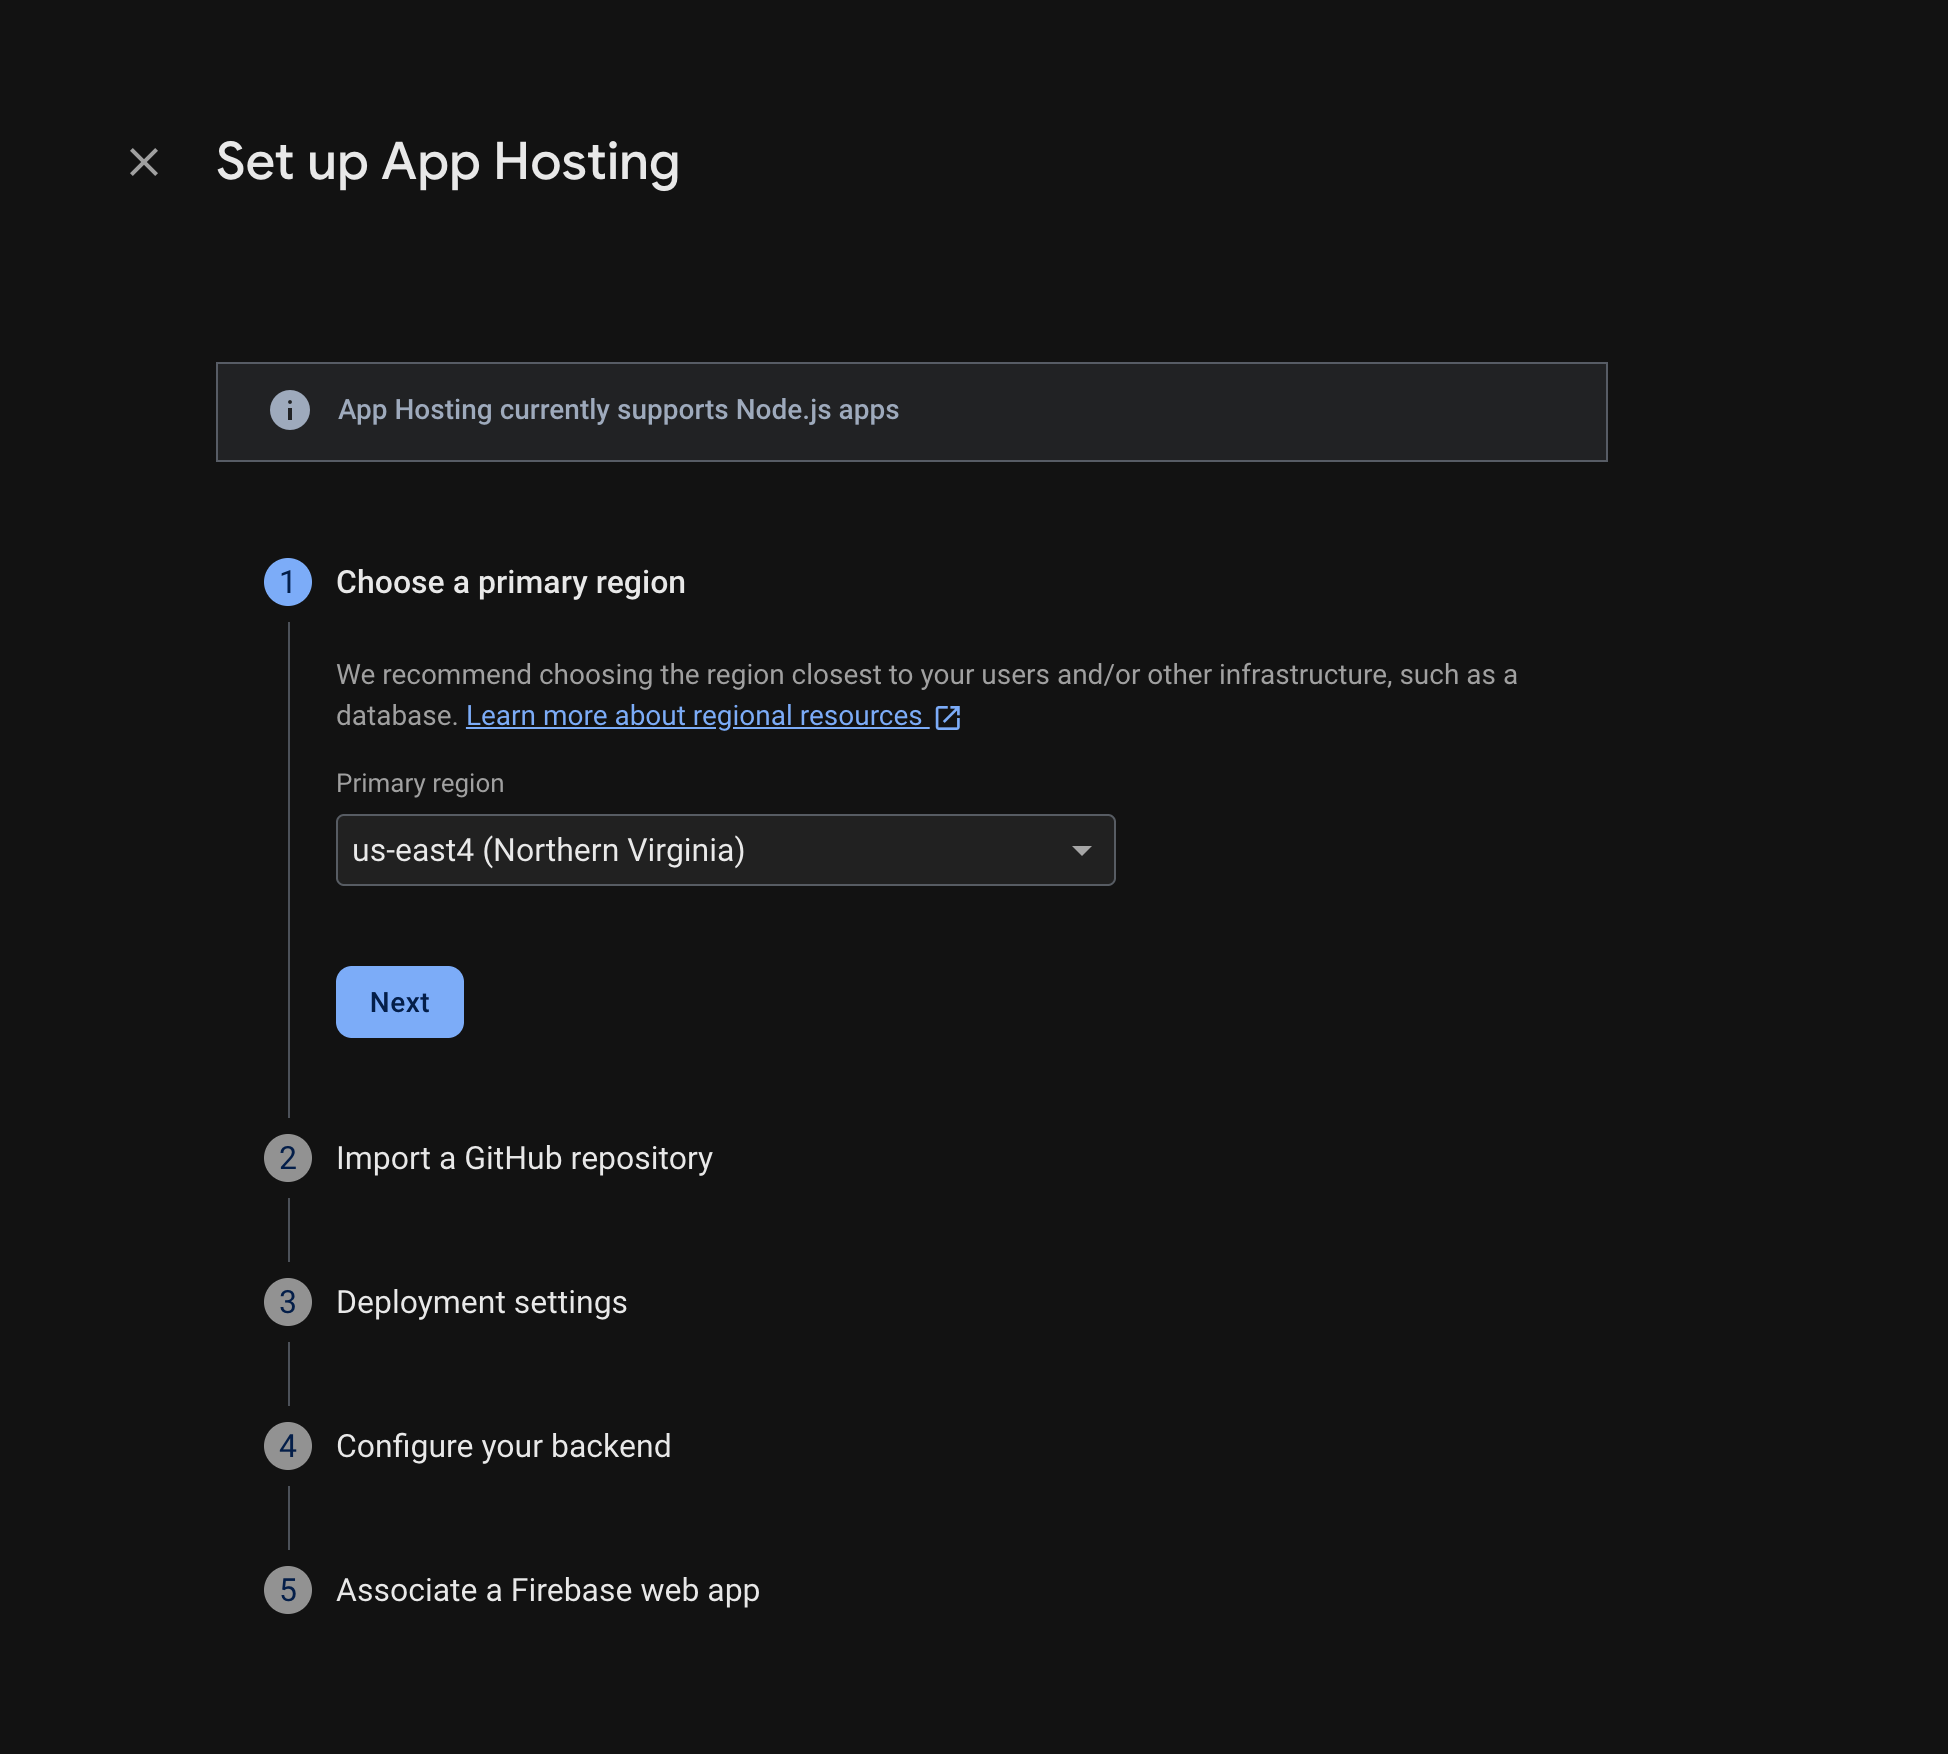The height and width of the screenshot is (1754, 1948).
Task: Open the Deployment settings step
Action: point(482,1301)
